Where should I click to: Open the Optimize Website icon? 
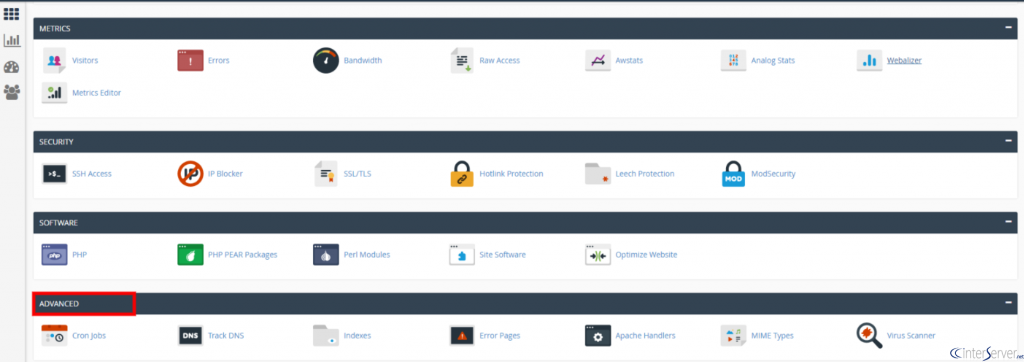click(598, 255)
